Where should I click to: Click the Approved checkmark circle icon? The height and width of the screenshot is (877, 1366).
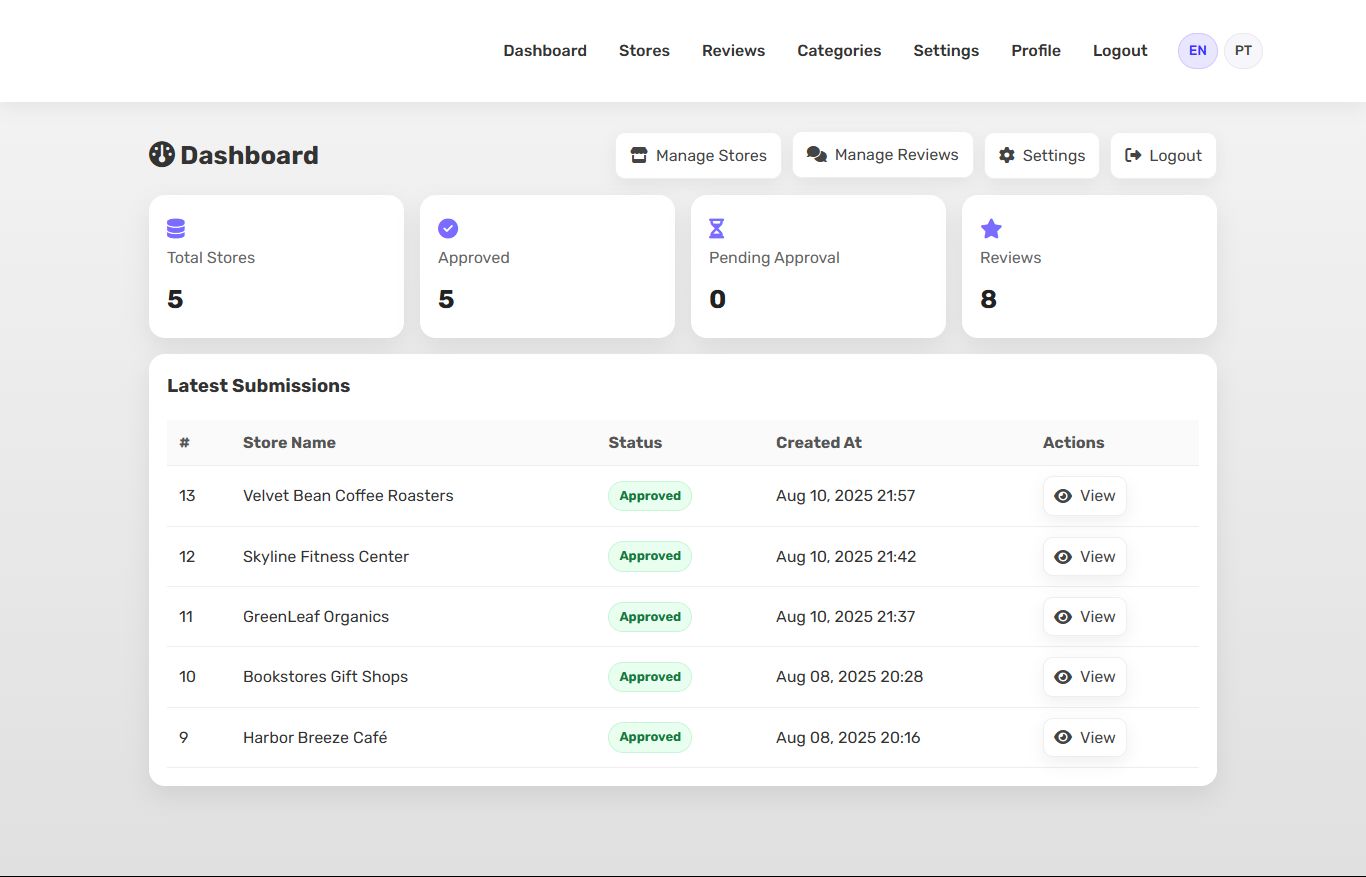coord(448,229)
